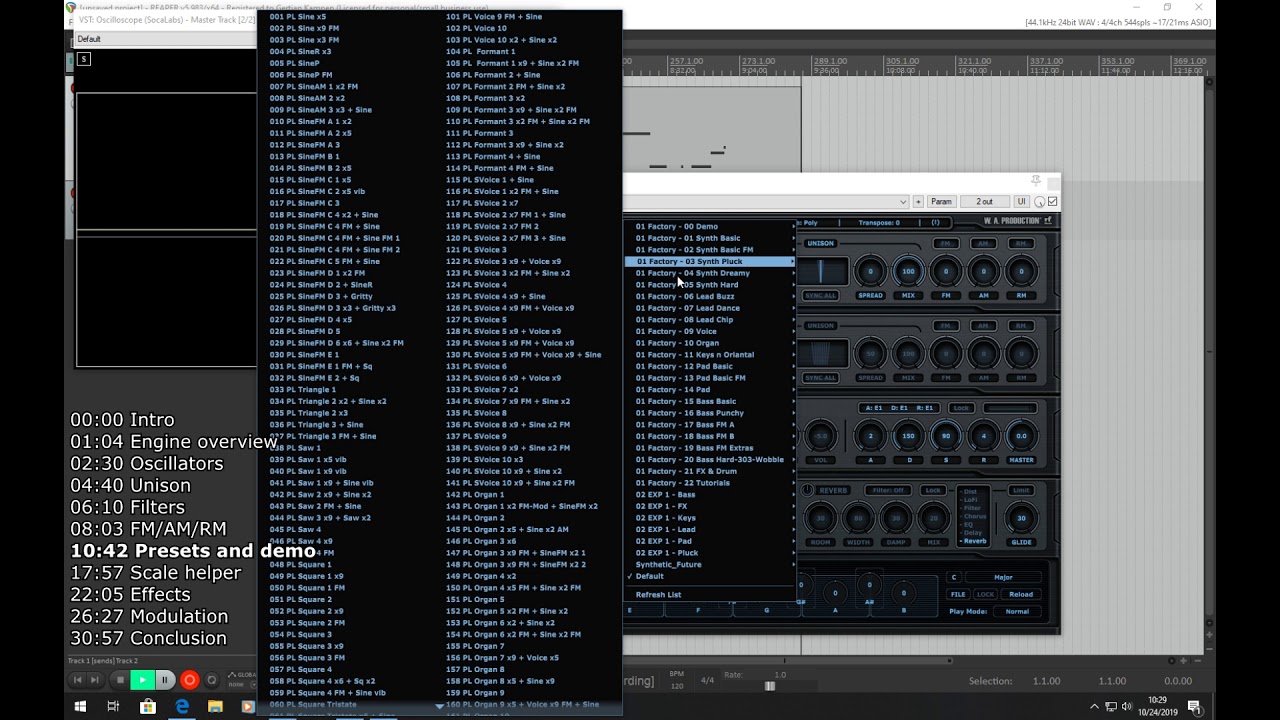Select Reverb in the effects list

[975, 541]
